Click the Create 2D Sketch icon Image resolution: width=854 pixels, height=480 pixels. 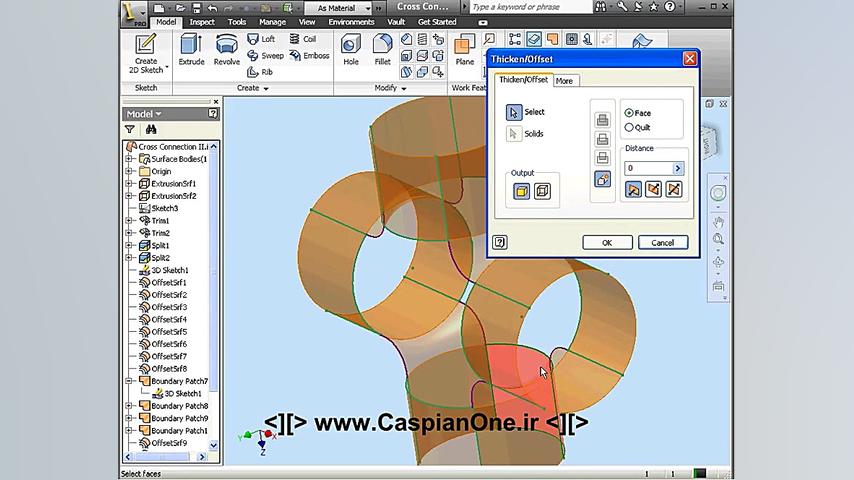(x=145, y=52)
